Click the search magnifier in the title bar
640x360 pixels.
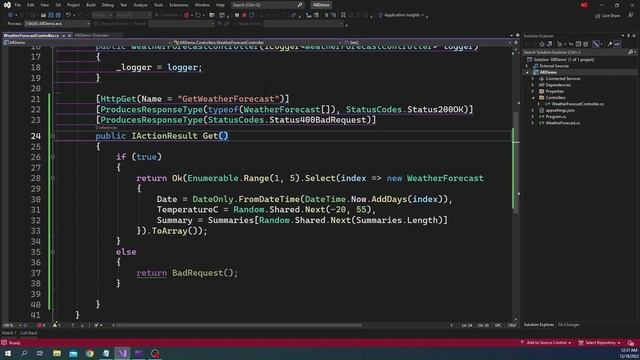point(300,5)
